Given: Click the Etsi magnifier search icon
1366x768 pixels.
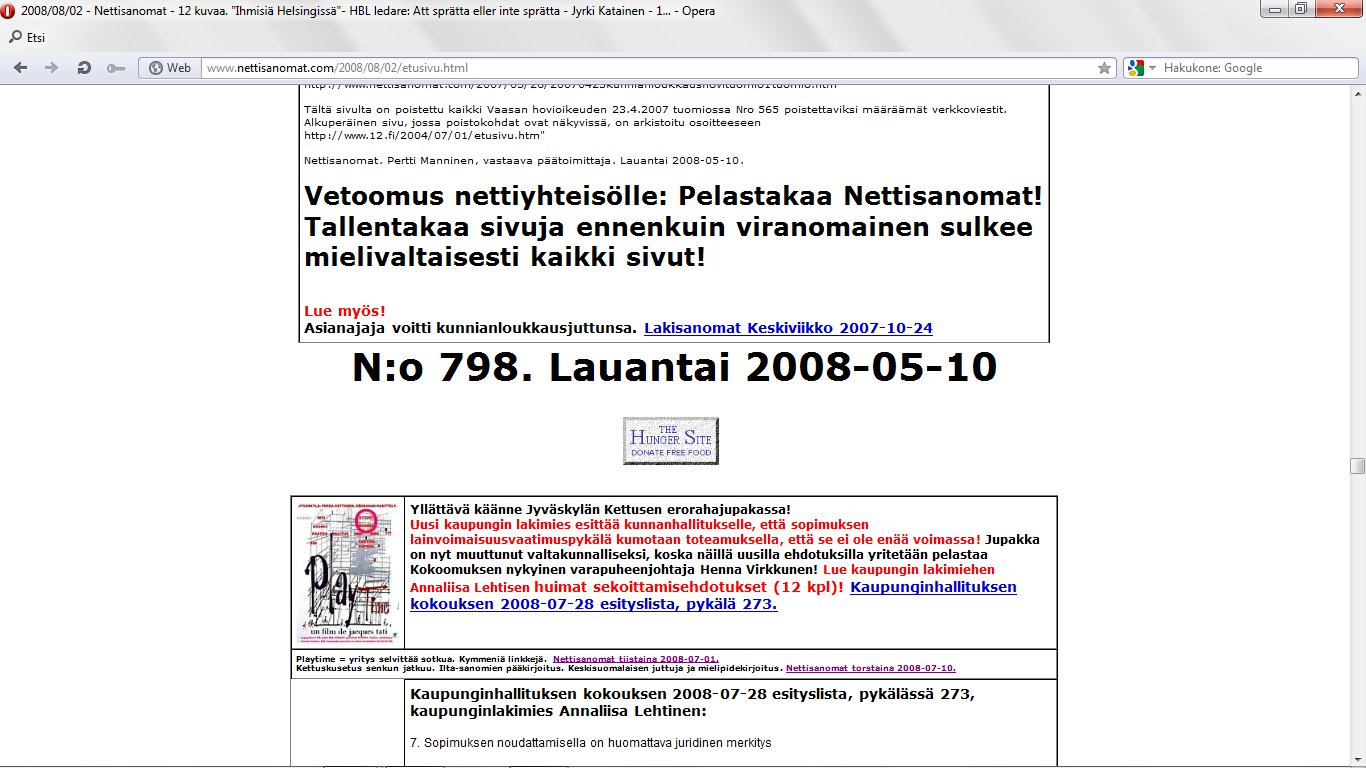Looking at the screenshot, I should tap(15, 38).
